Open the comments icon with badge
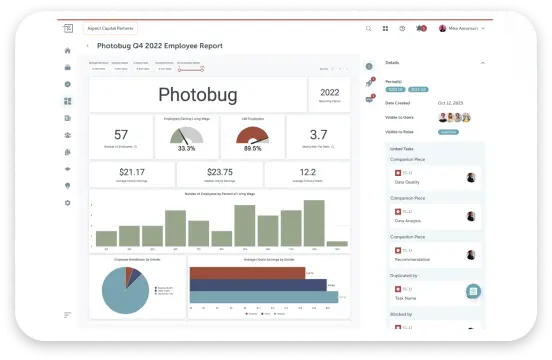552x360 pixels. click(x=370, y=99)
